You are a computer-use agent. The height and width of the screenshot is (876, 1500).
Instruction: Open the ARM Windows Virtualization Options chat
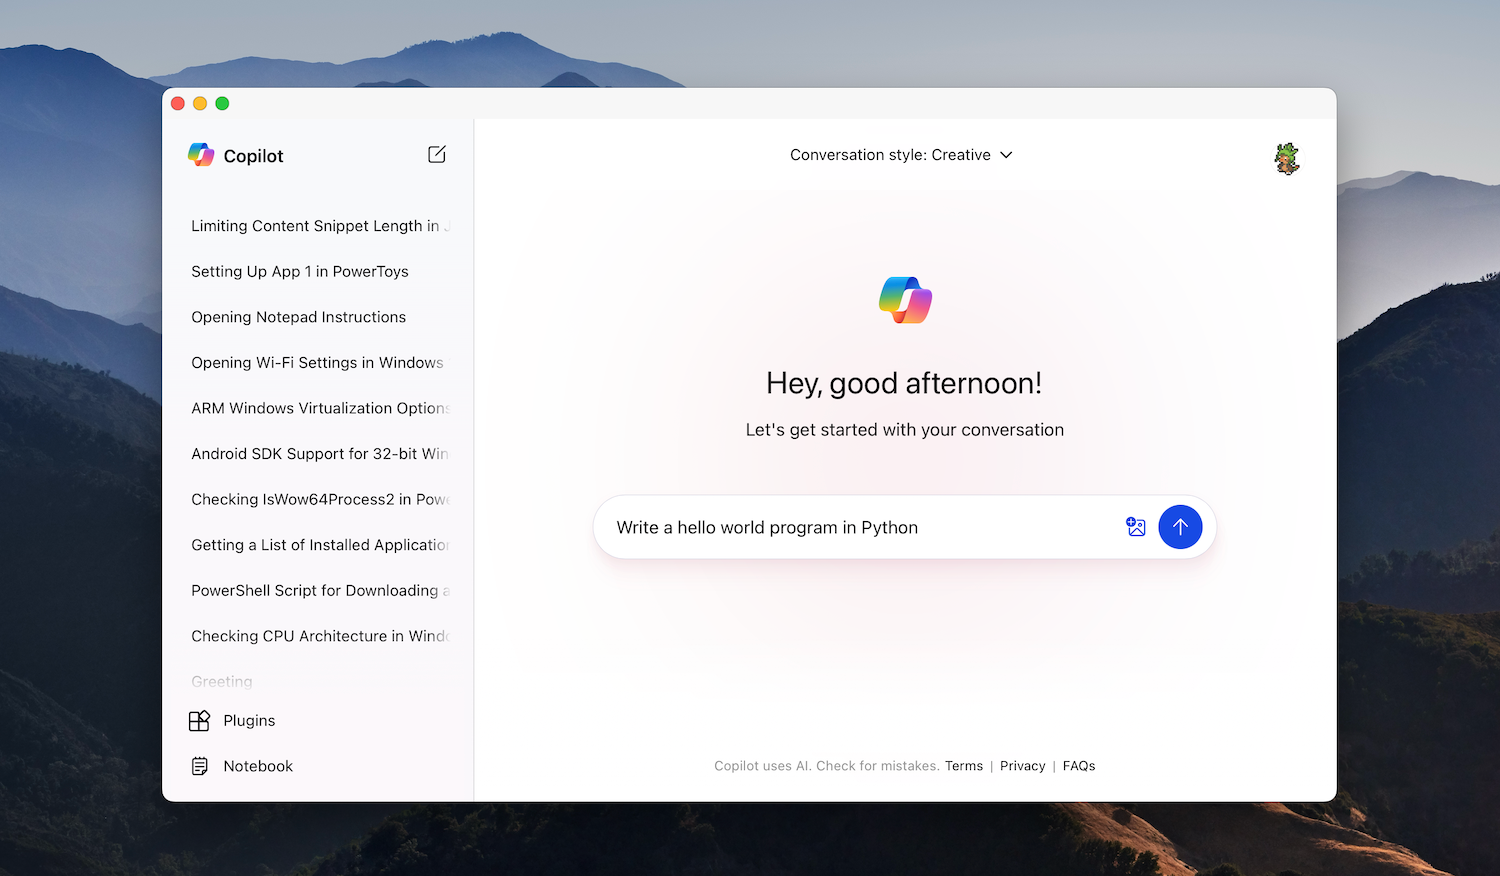pos(320,408)
